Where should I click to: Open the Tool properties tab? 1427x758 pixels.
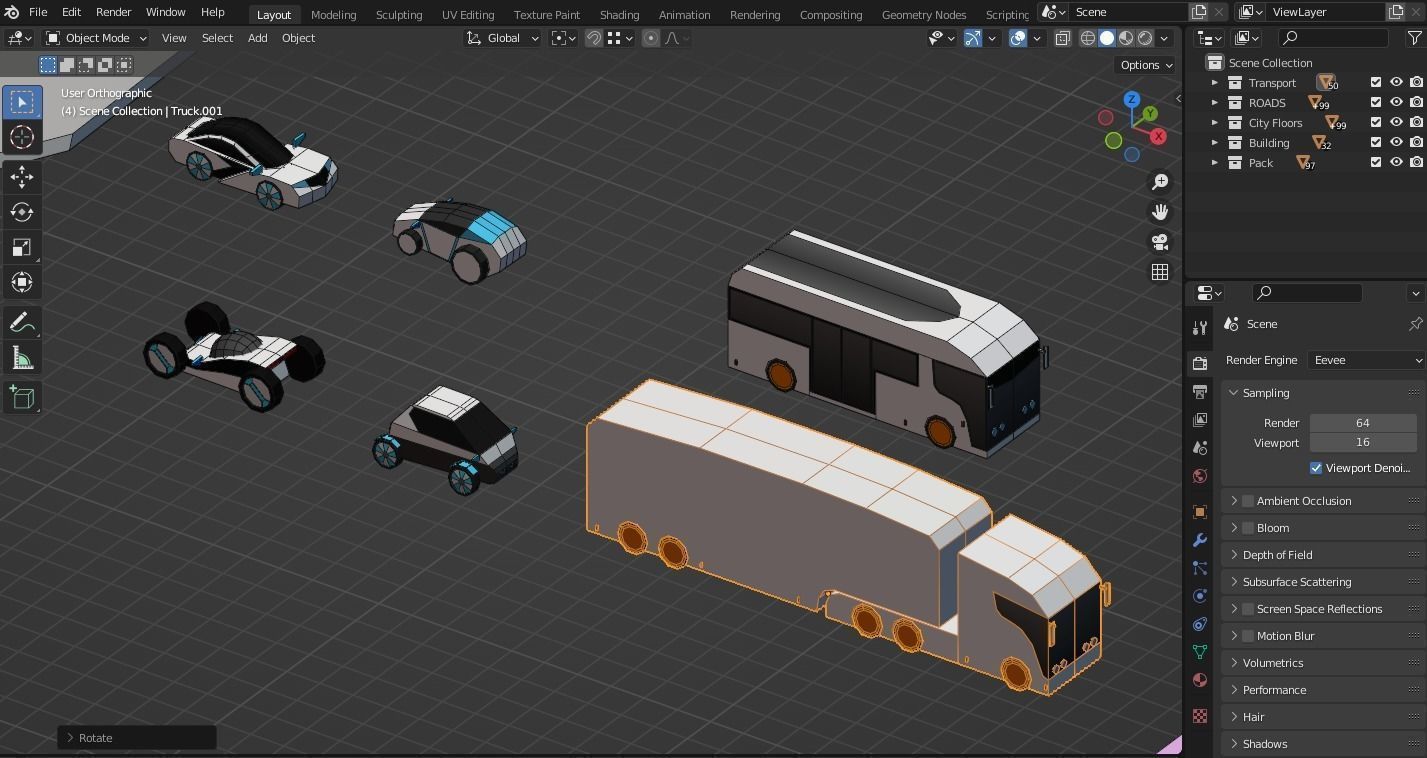pos(1200,327)
